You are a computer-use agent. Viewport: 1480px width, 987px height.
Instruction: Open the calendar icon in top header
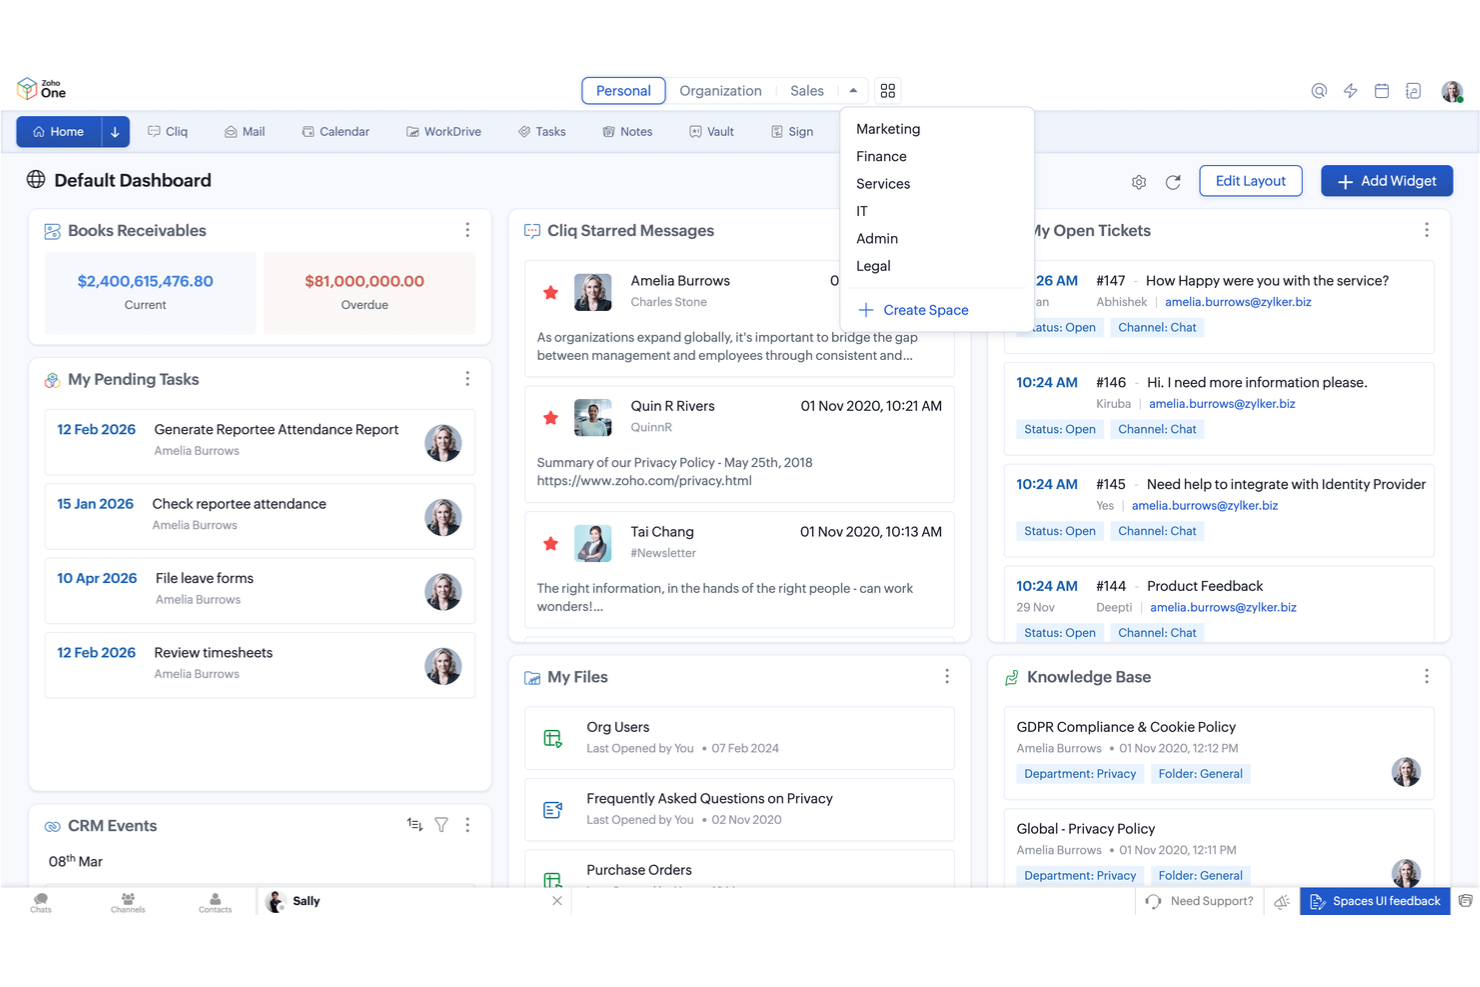1381,91
